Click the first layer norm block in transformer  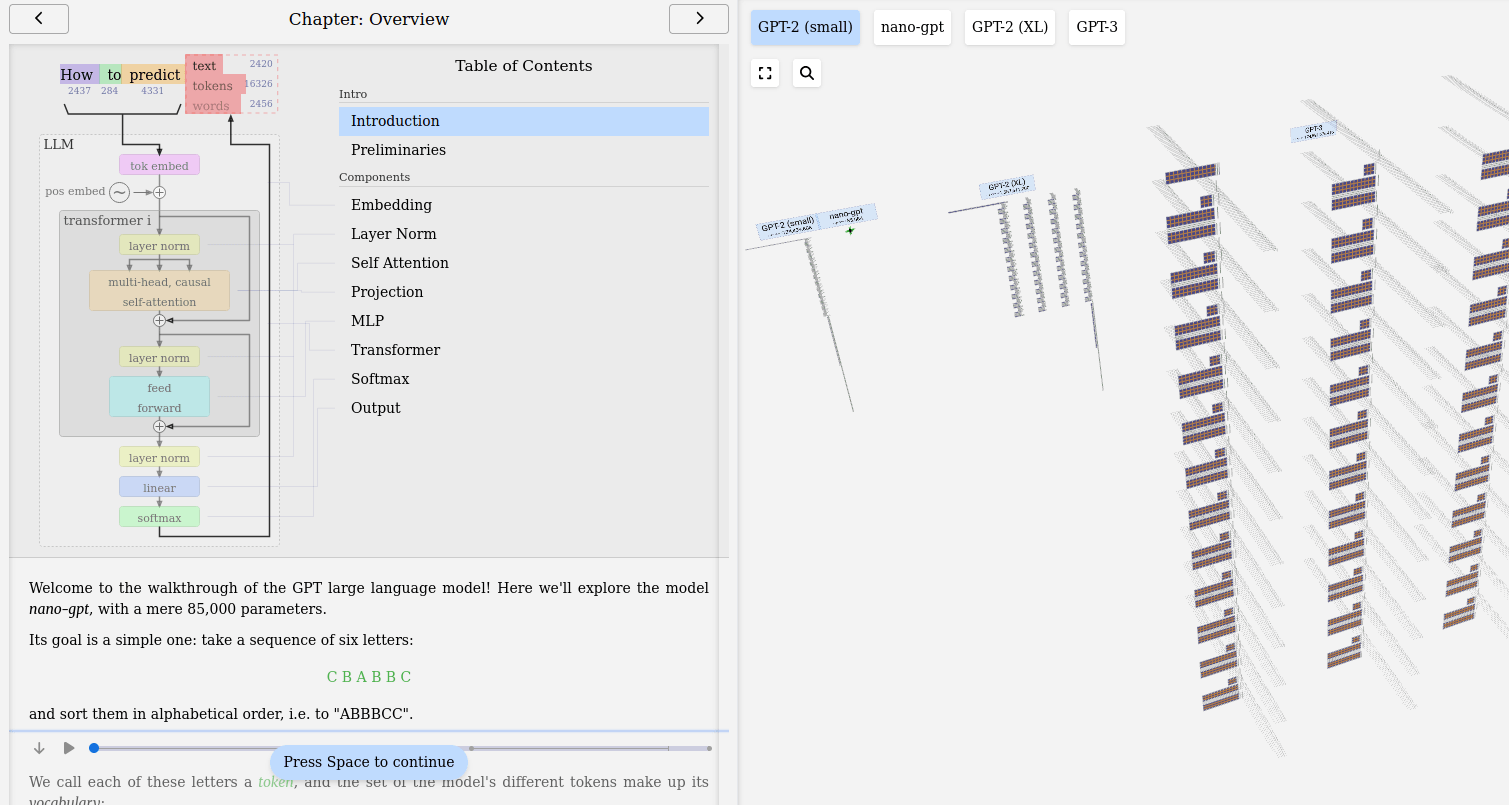coord(159,245)
